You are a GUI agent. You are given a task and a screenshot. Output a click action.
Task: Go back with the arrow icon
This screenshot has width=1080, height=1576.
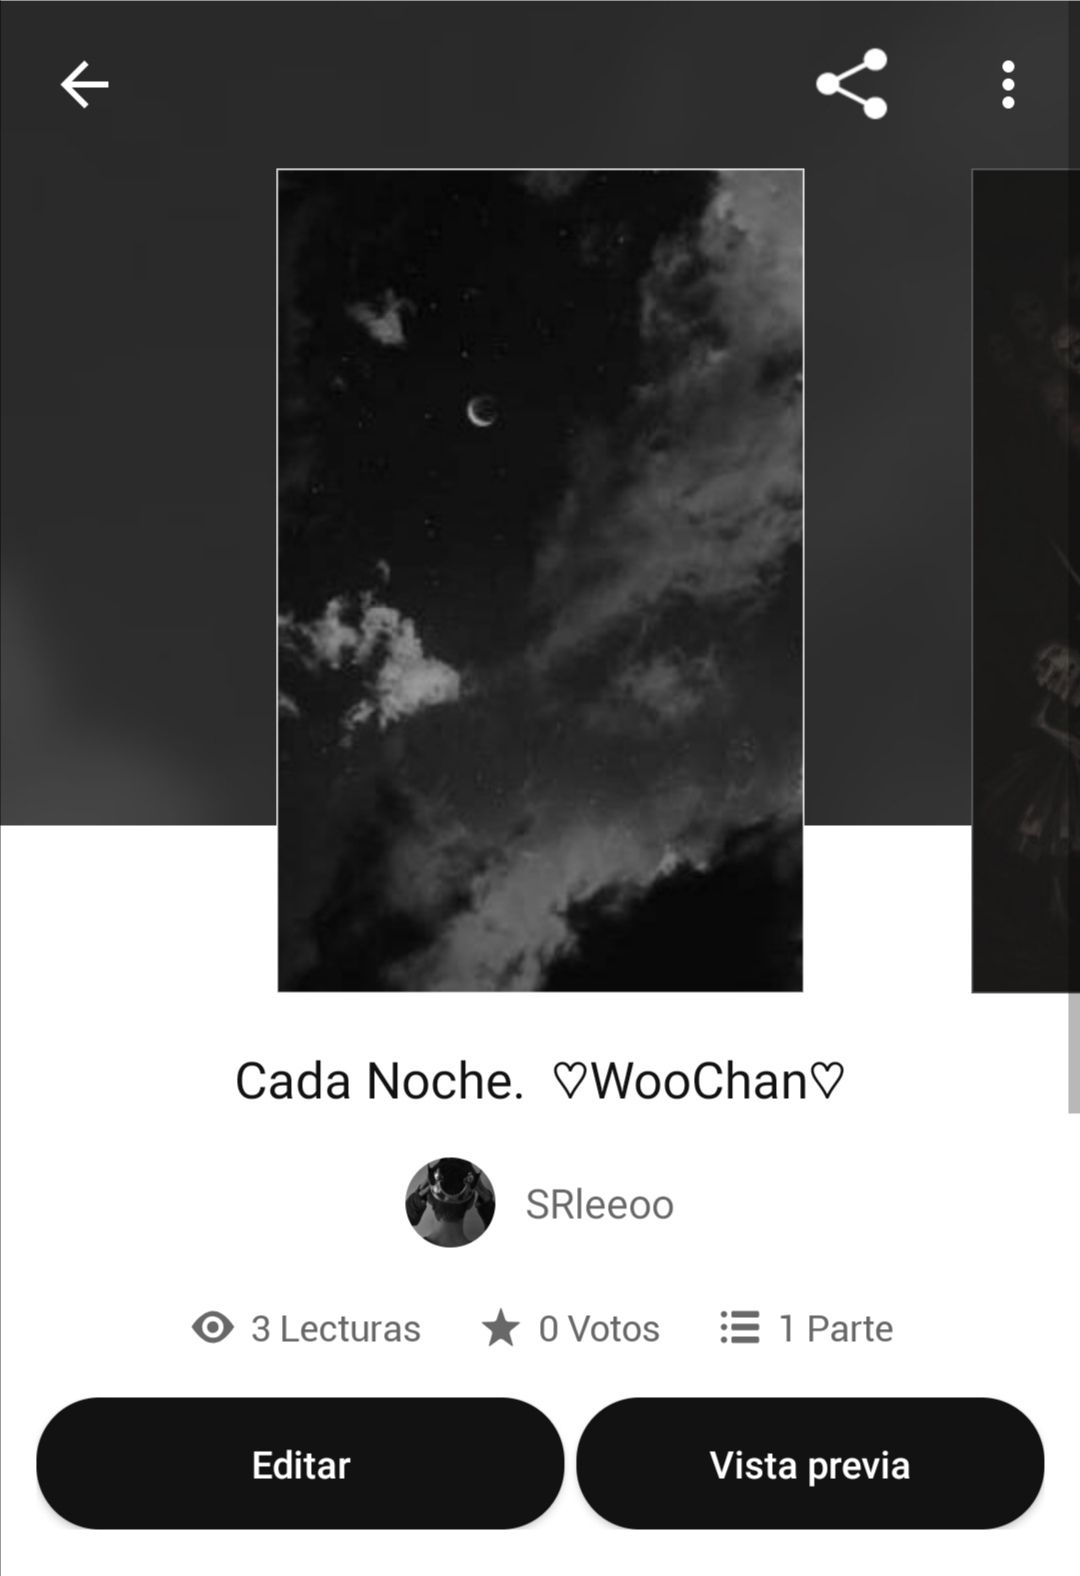click(x=84, y=84)
